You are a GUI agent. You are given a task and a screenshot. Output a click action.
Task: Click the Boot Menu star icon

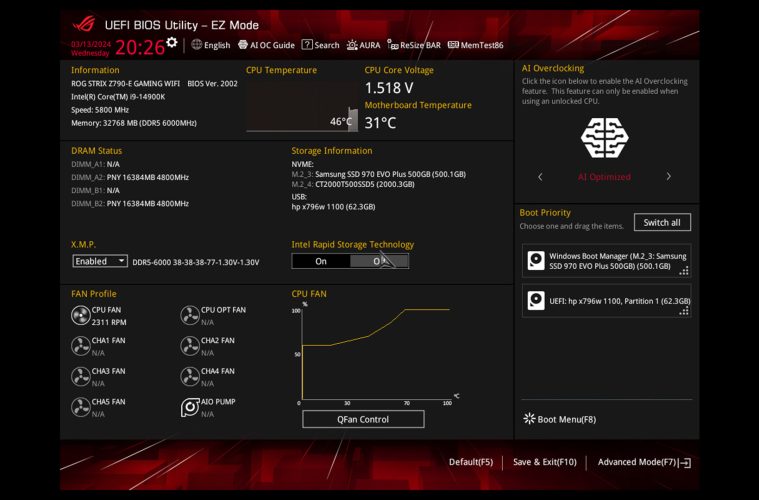[x=530, y=419]
